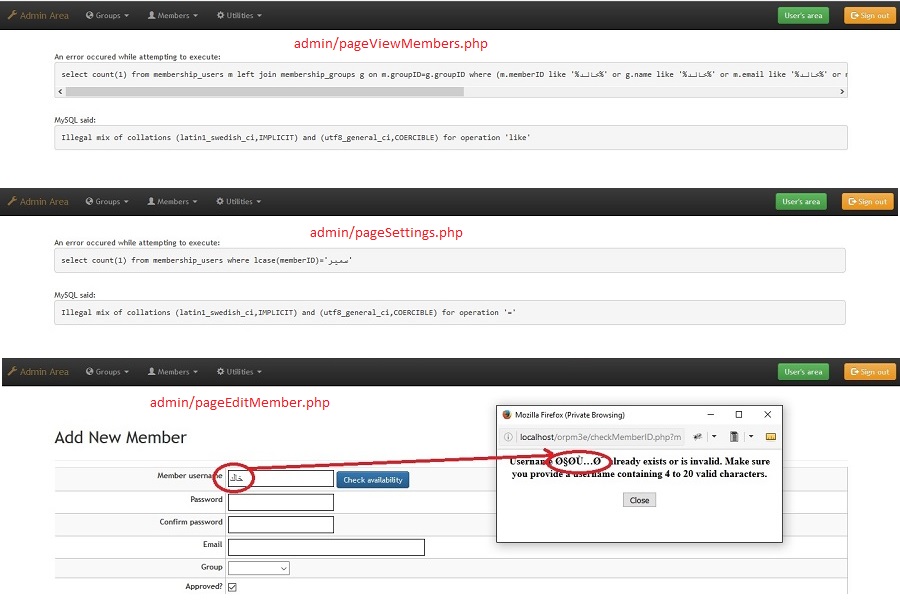Click the yellow ruler icon in Firefox popup toolbar
The image size is (900, 602).
tap(771, 437)
